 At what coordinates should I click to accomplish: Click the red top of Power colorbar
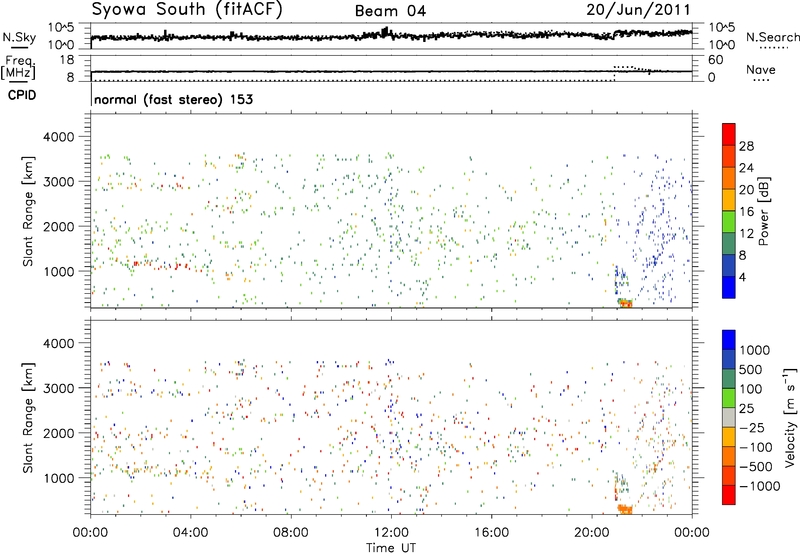point(729,134)
